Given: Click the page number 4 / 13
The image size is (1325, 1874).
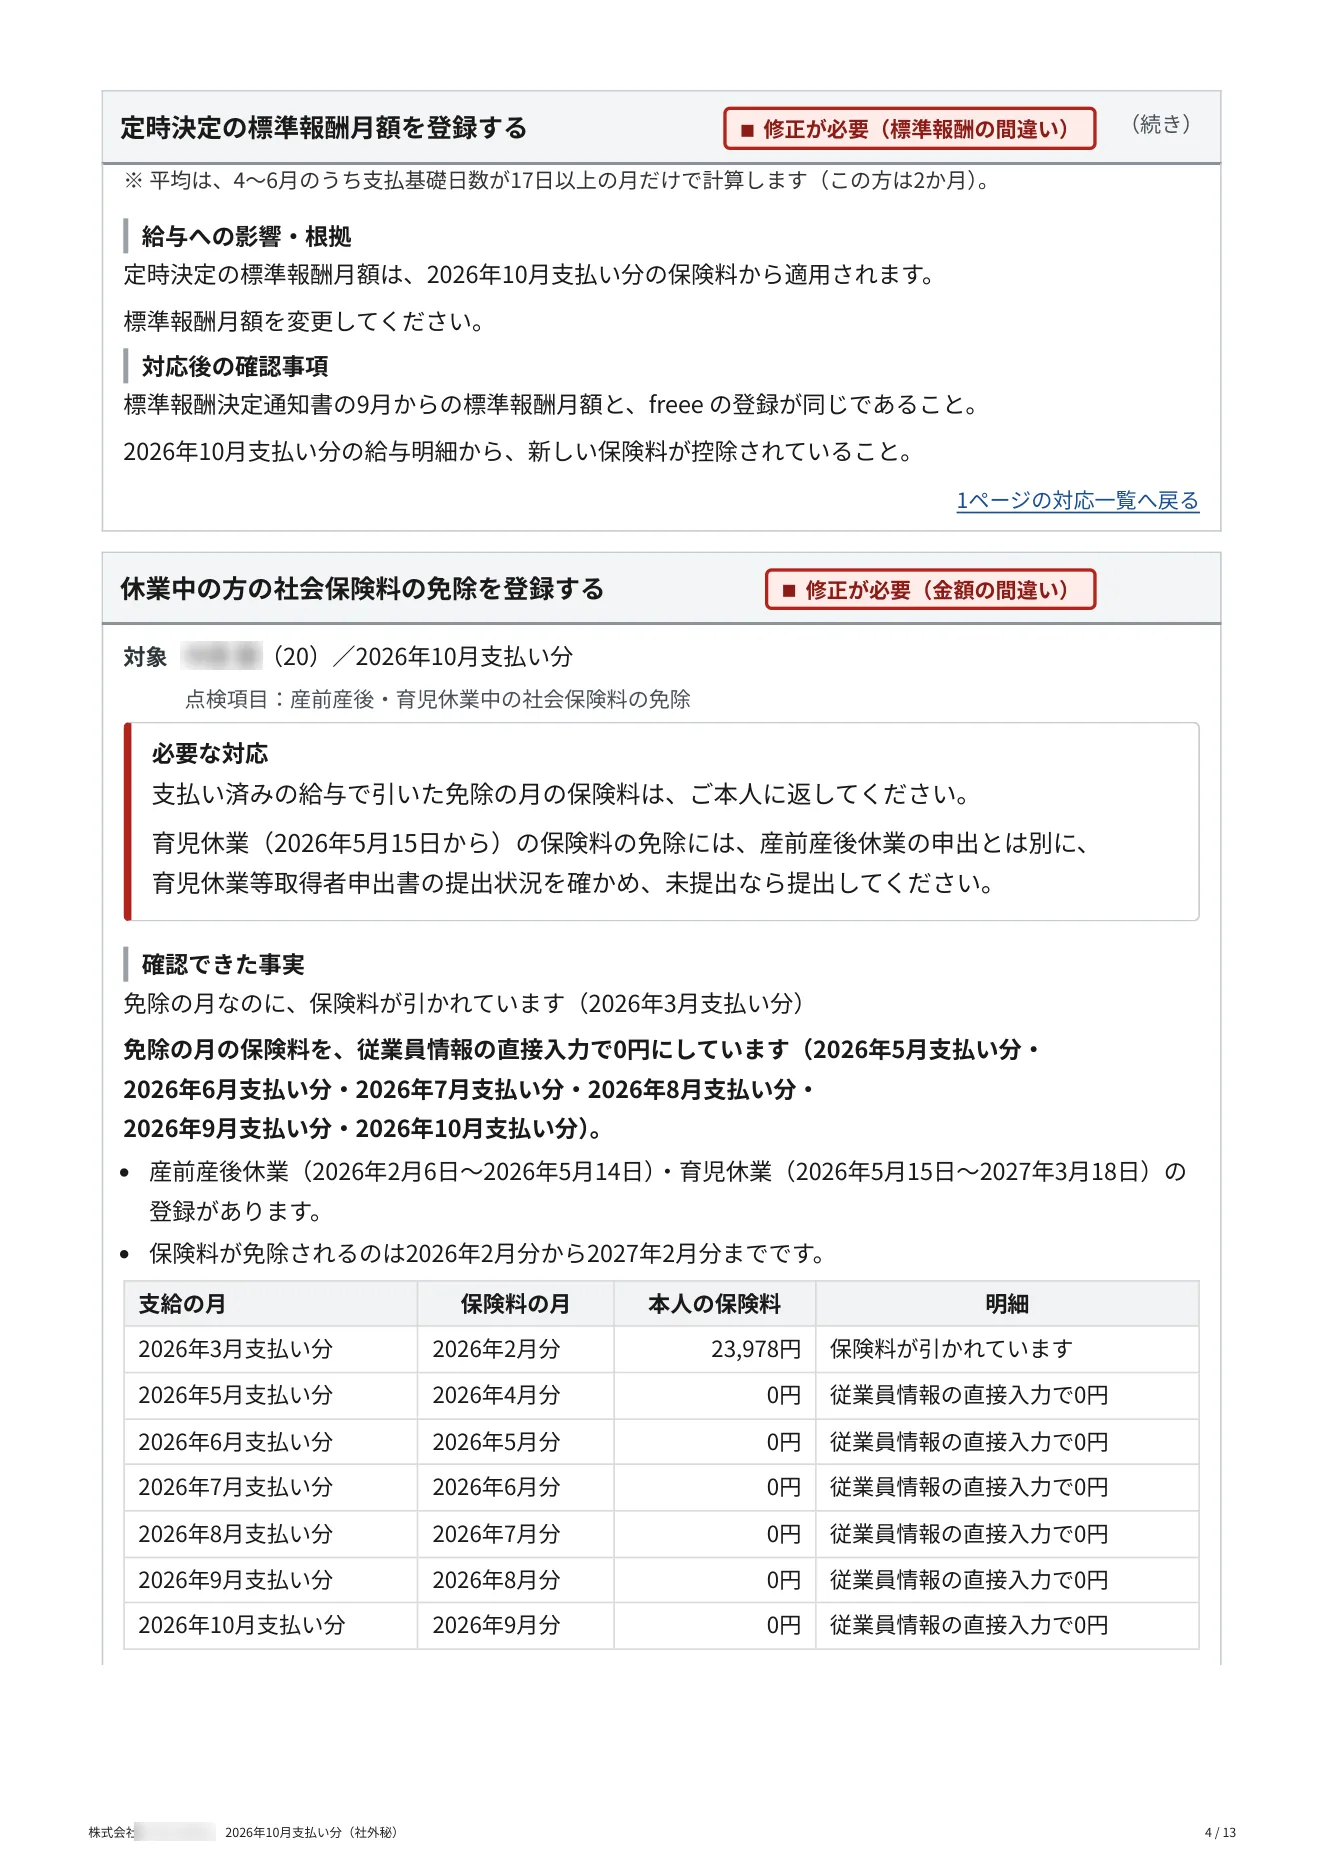Looking at the screenshot, I should click(1220, 1832).
